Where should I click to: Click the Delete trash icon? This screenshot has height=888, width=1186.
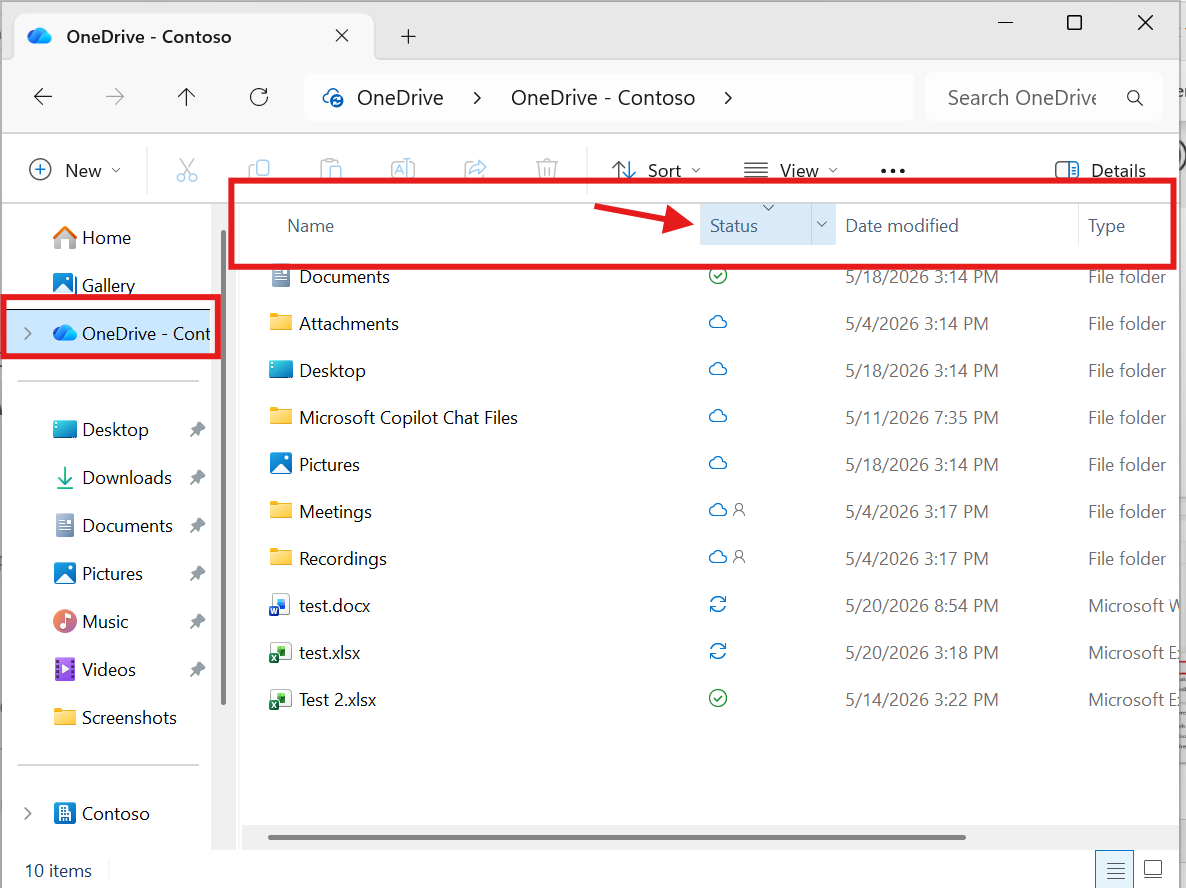coord(547,169)
